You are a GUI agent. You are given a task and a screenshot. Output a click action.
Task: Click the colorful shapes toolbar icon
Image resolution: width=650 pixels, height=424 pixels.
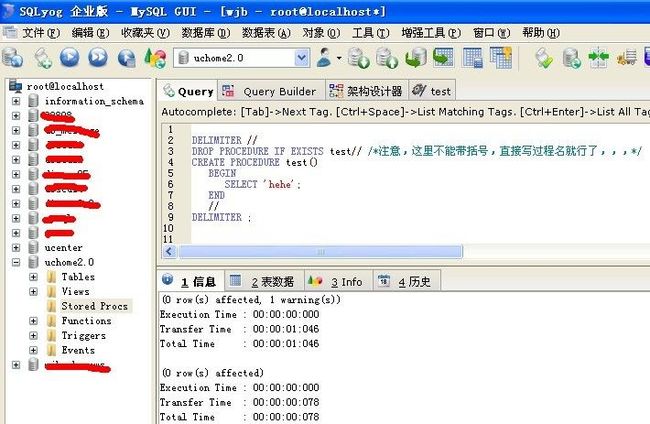155,58
